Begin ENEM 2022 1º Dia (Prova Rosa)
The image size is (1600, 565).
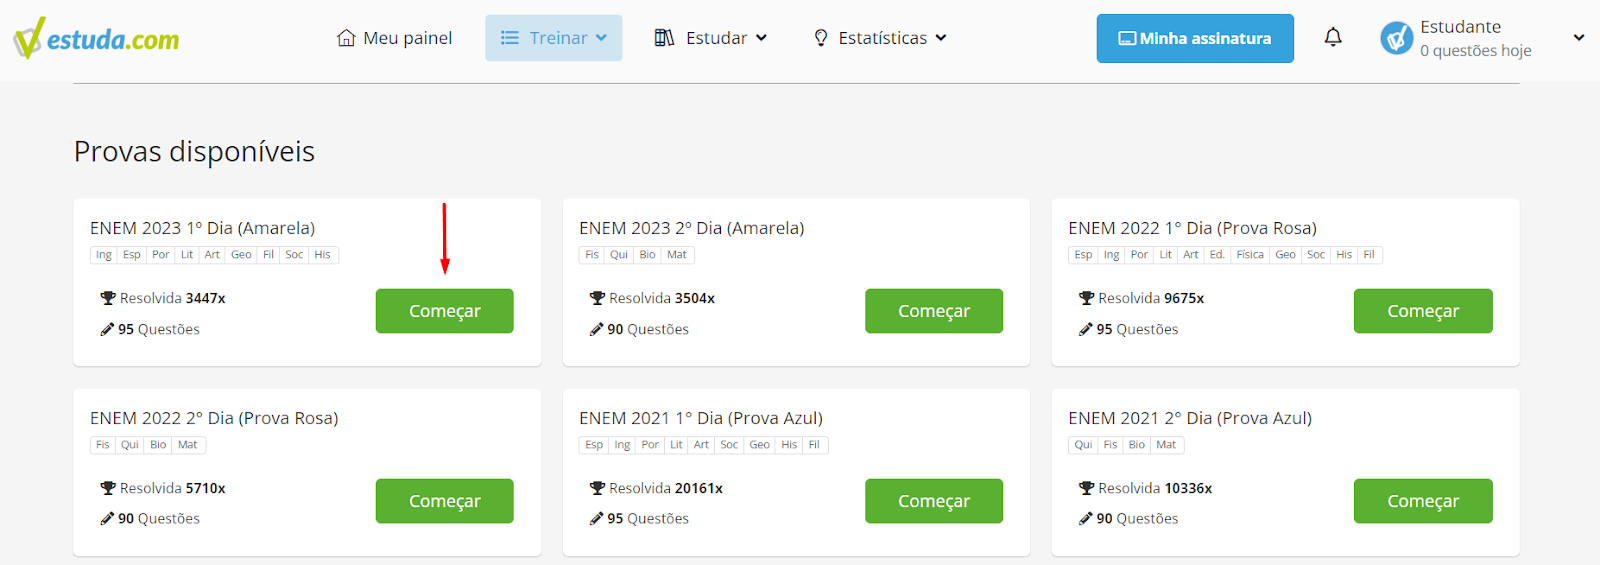[x=1423, y=311]
